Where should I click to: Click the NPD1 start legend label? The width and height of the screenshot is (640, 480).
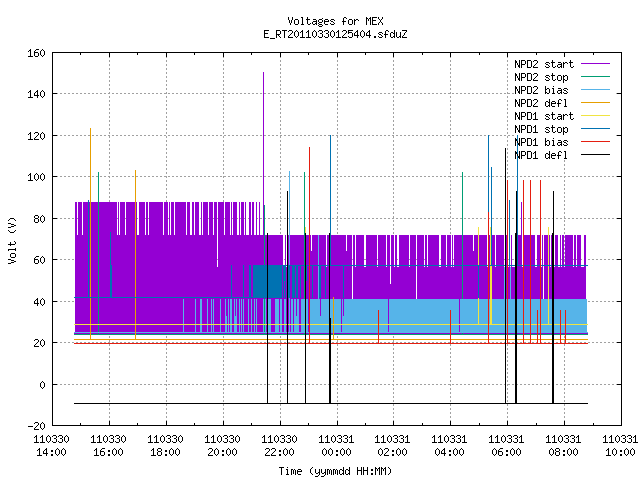544,116
